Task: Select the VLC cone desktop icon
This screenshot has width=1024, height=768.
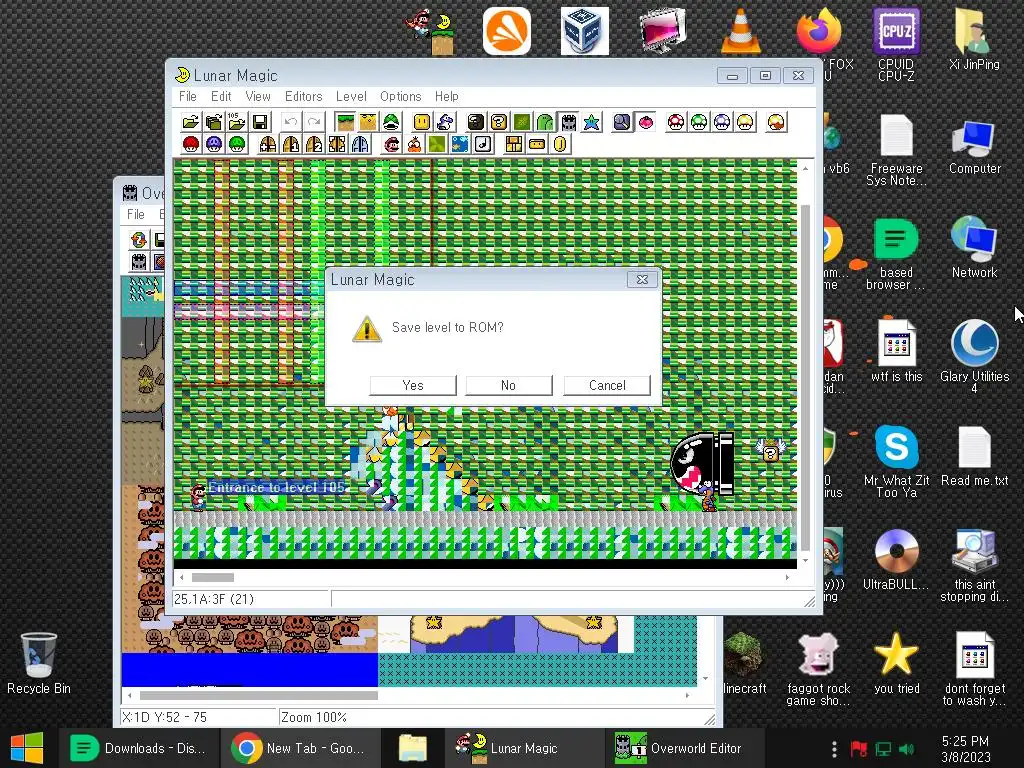Action: [741, 31]
